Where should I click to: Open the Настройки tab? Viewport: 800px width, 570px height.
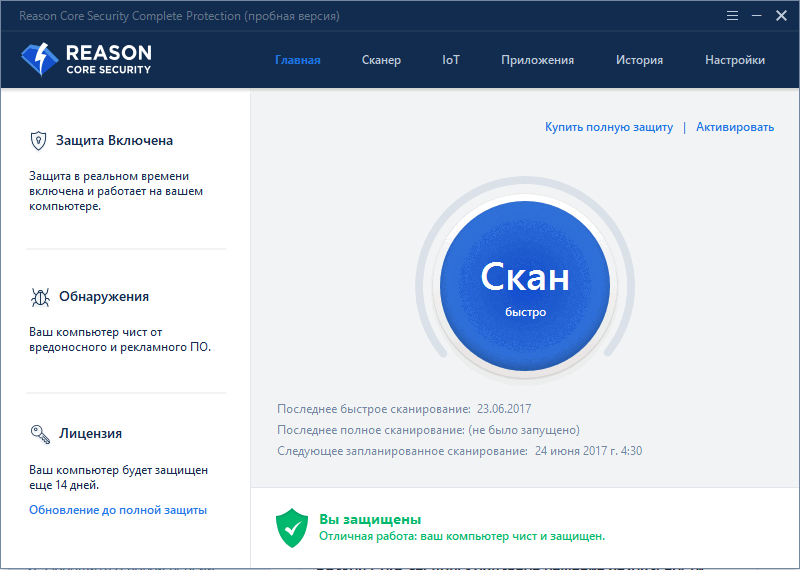point(735,60)
